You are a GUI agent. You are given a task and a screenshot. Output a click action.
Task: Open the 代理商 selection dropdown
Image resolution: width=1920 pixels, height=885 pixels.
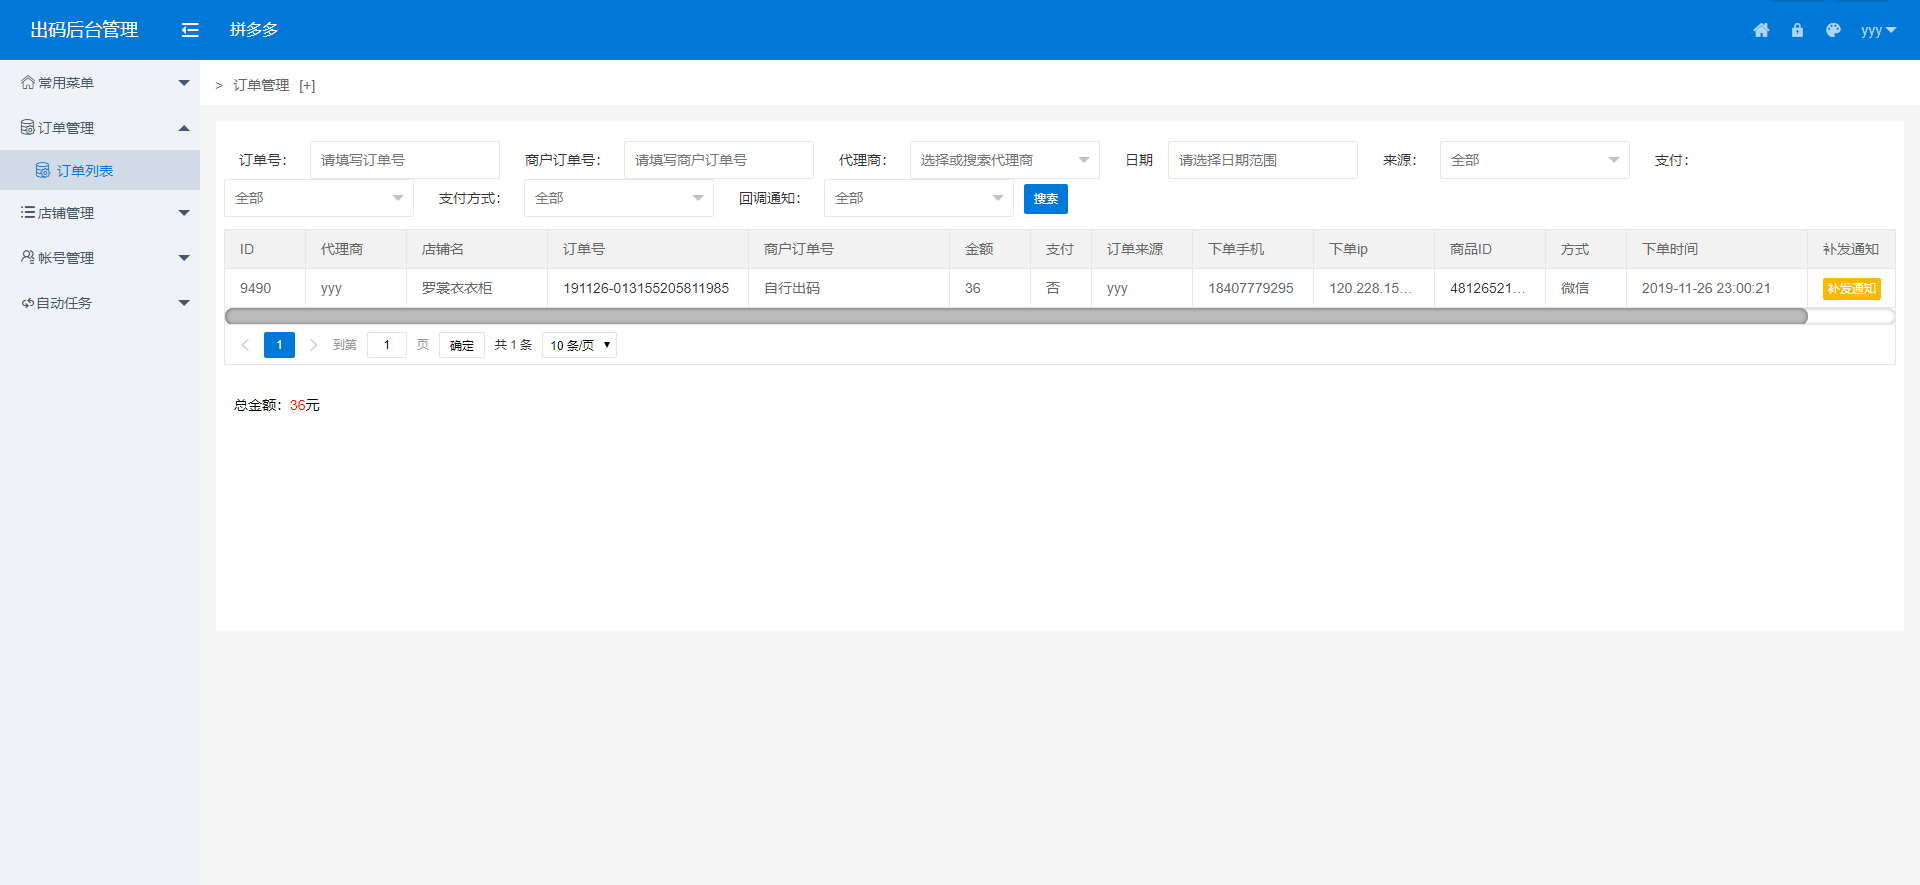tap(1003, 160)
